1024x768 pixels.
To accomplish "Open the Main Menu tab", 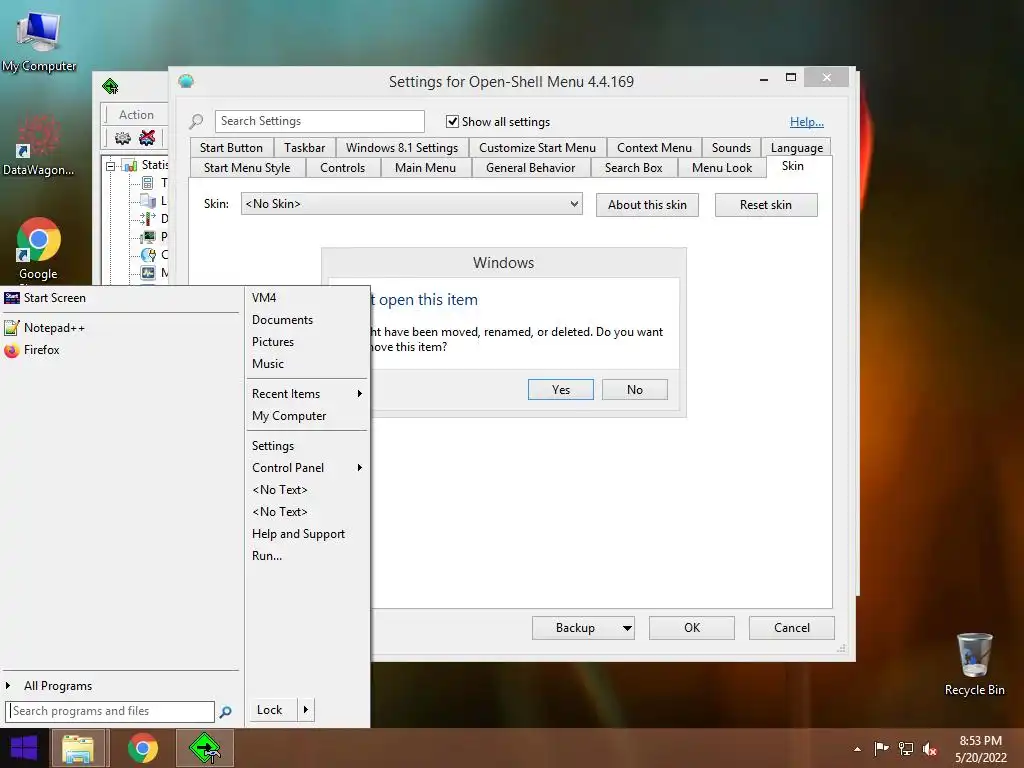I will tap(425, 168).
